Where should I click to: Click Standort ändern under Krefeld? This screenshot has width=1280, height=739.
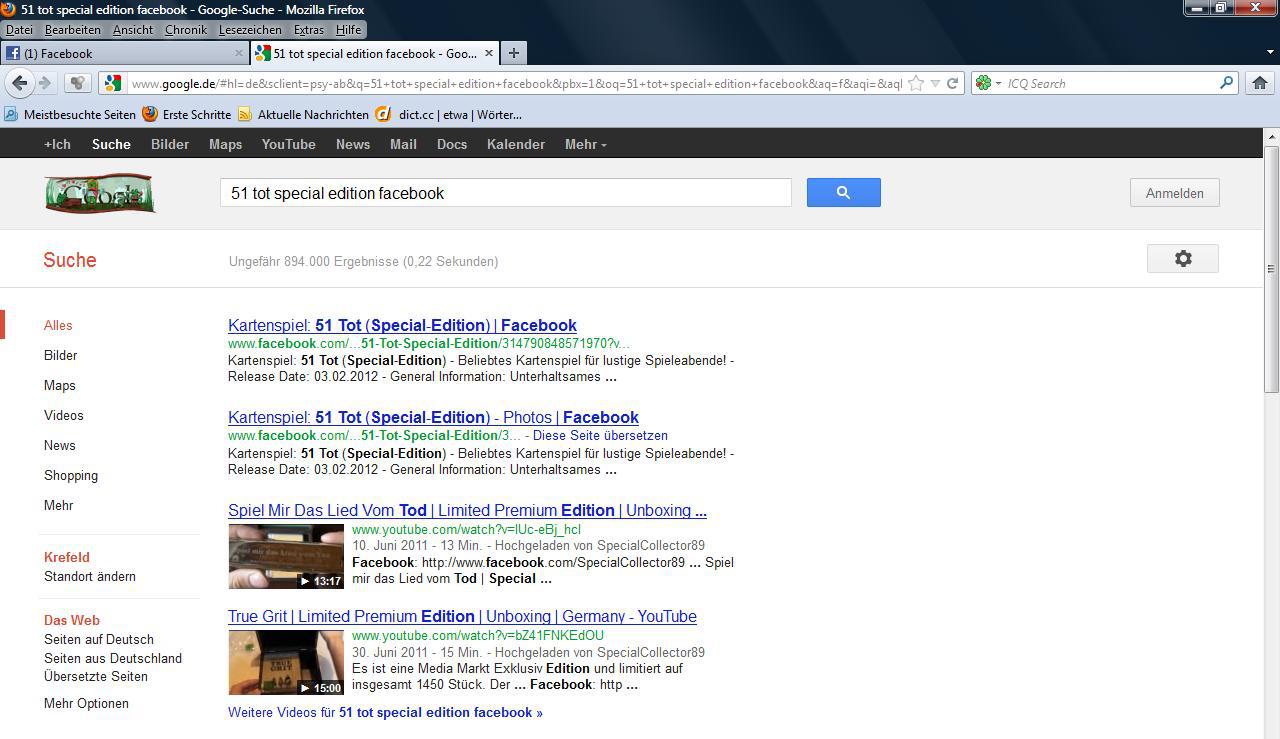pyautogui.click(x=90, y=576)
